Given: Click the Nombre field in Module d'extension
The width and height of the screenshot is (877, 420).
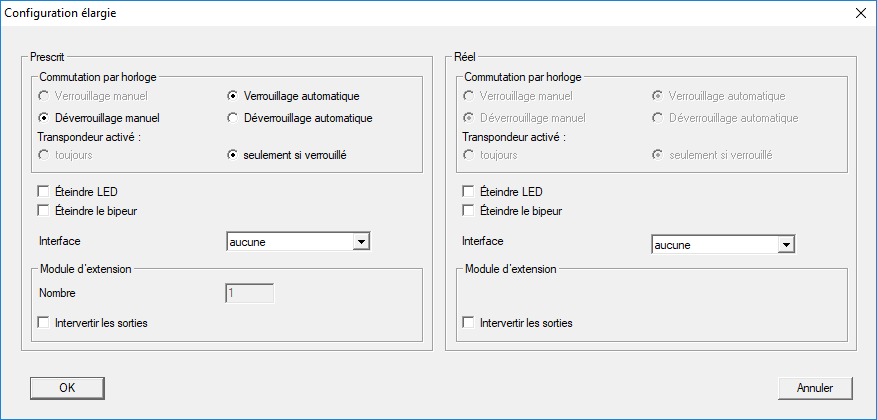Looking at the screenshot, I should coord(249,294).
